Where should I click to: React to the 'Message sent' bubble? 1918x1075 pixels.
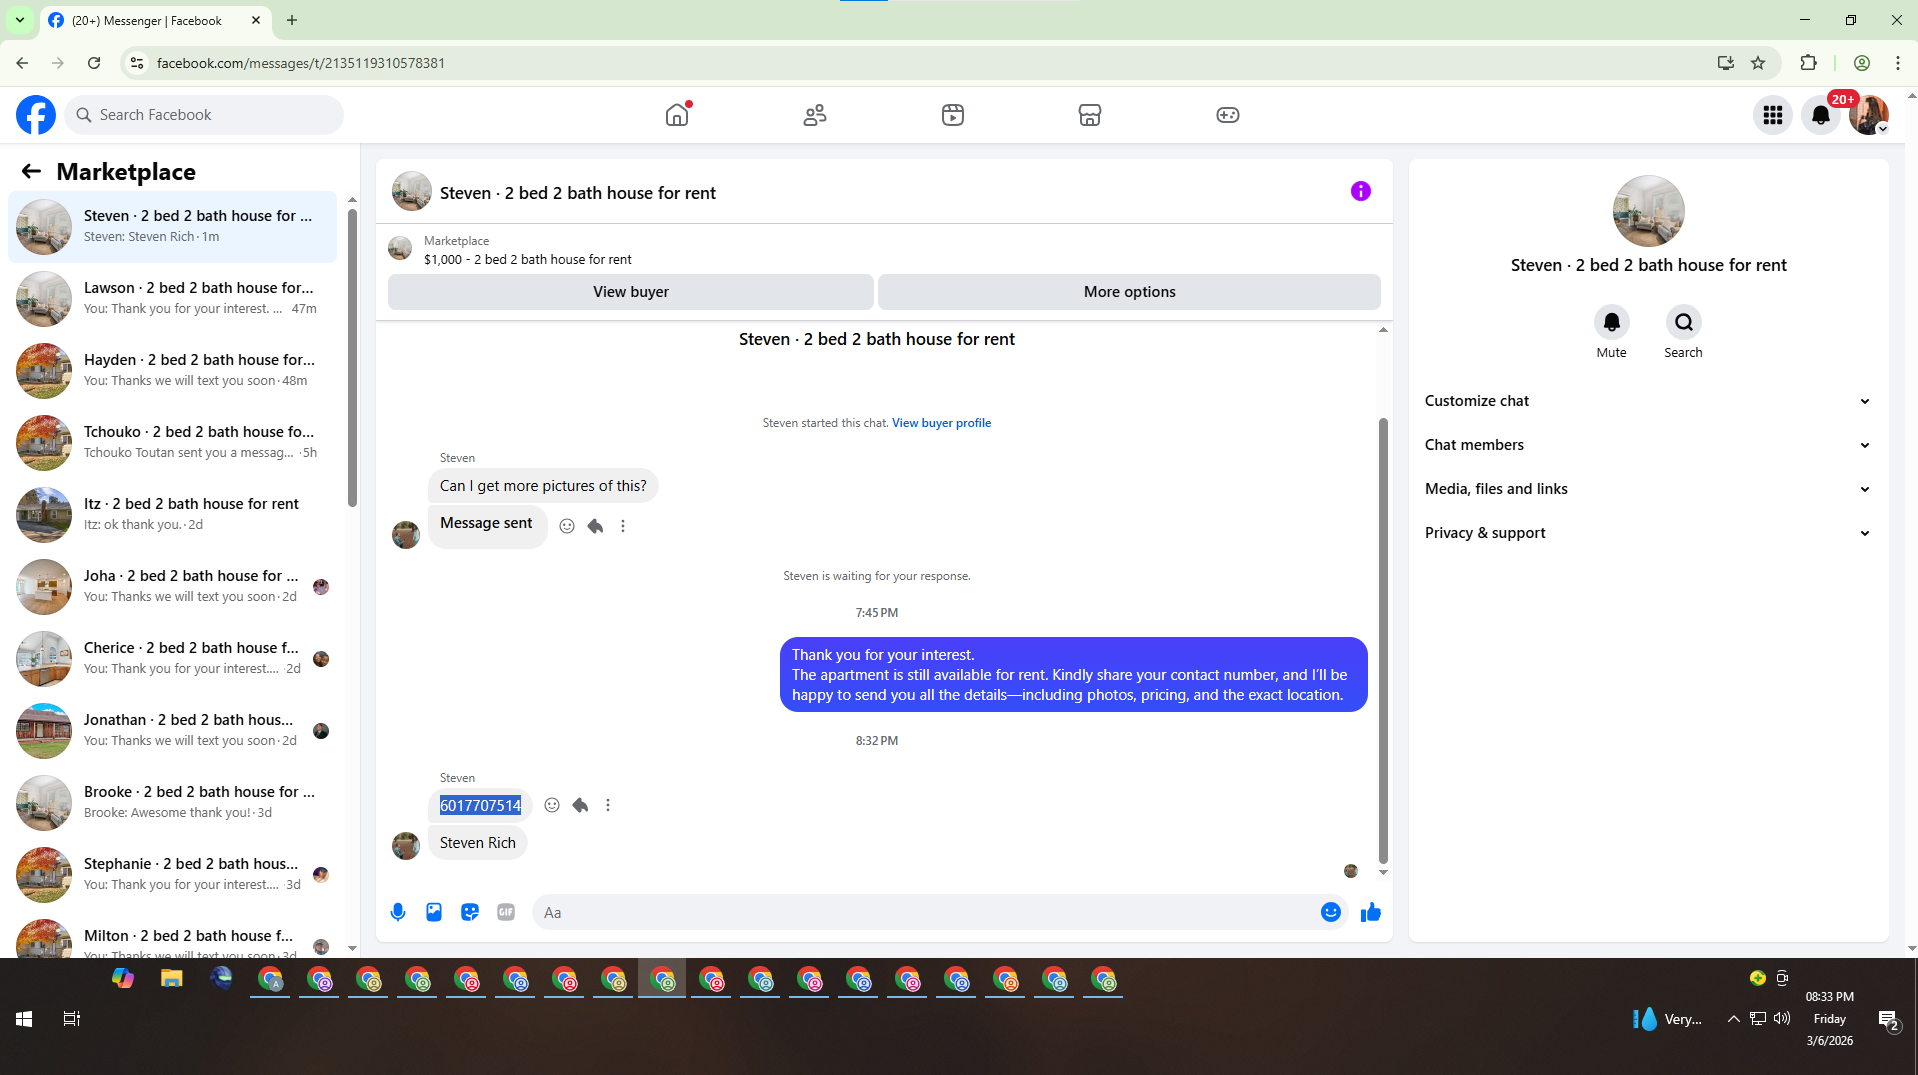567,526
